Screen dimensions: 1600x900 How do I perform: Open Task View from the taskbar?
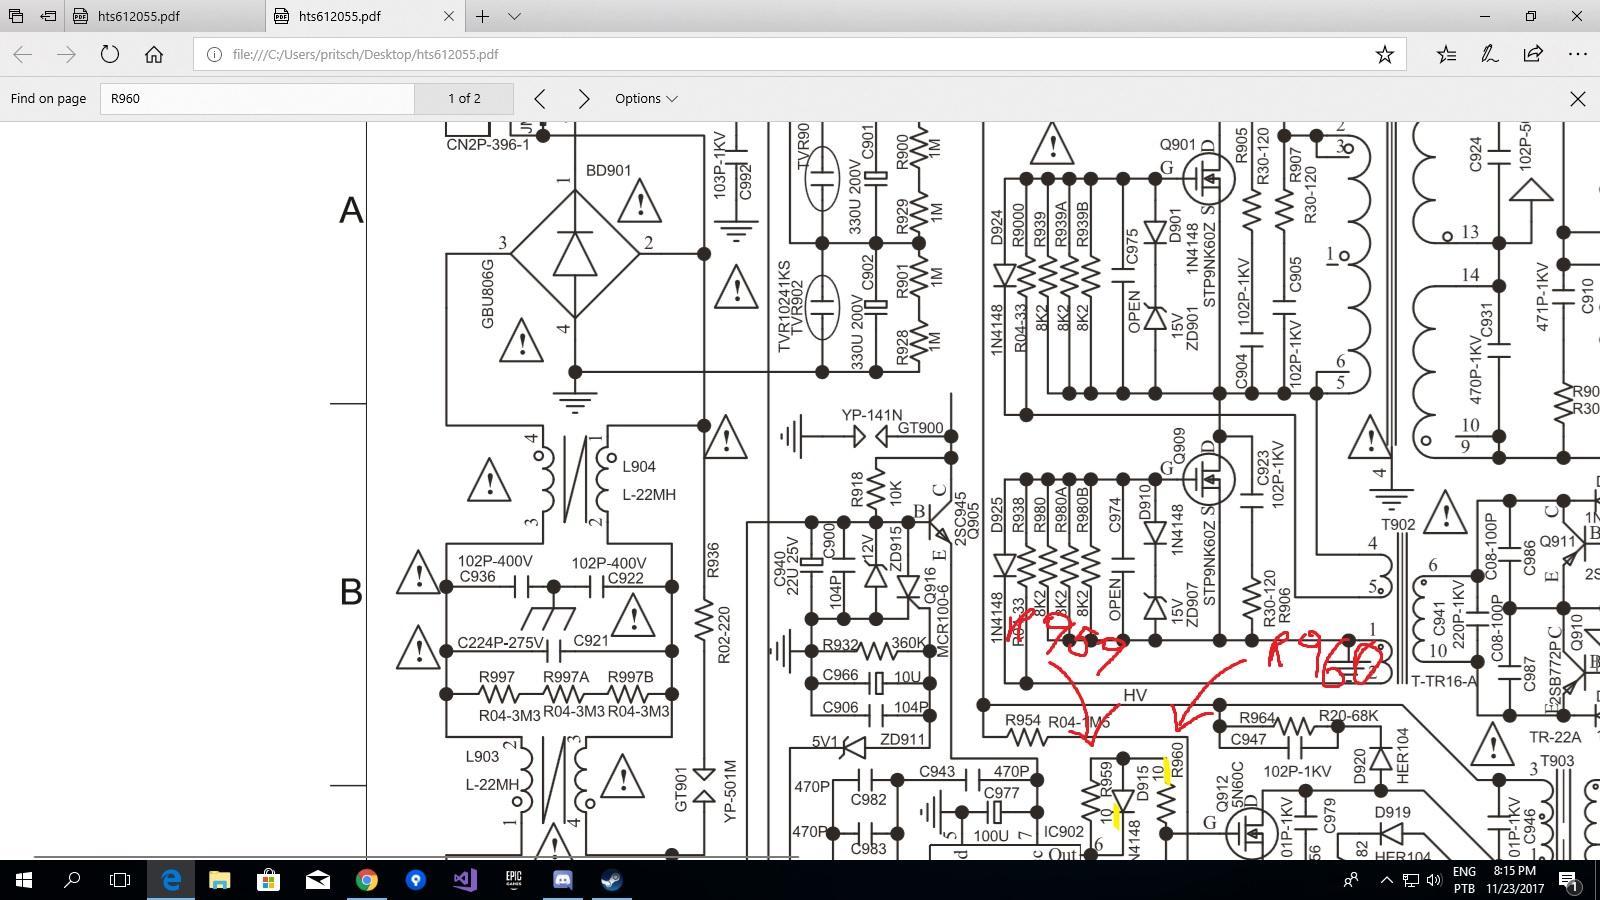pos(120,880)
